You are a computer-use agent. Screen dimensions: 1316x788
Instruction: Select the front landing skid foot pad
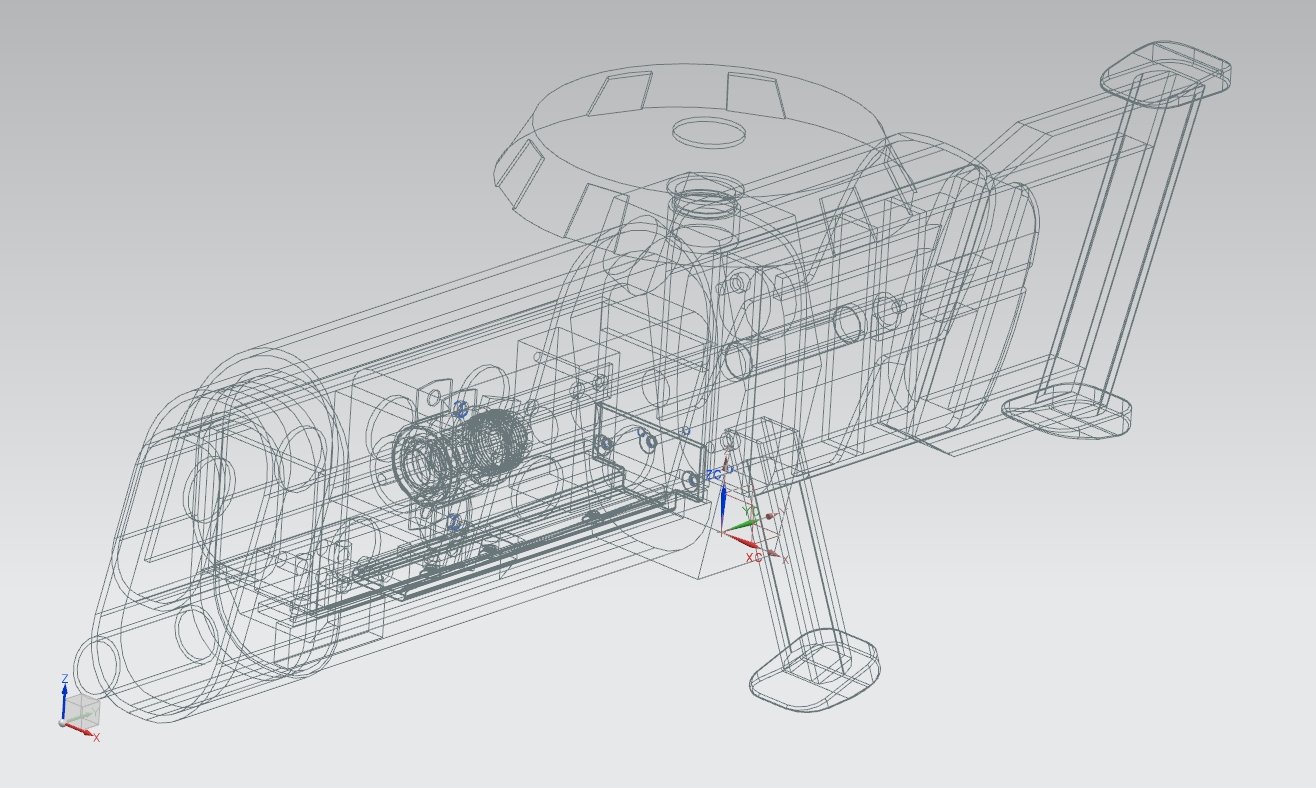coord(815,670)
